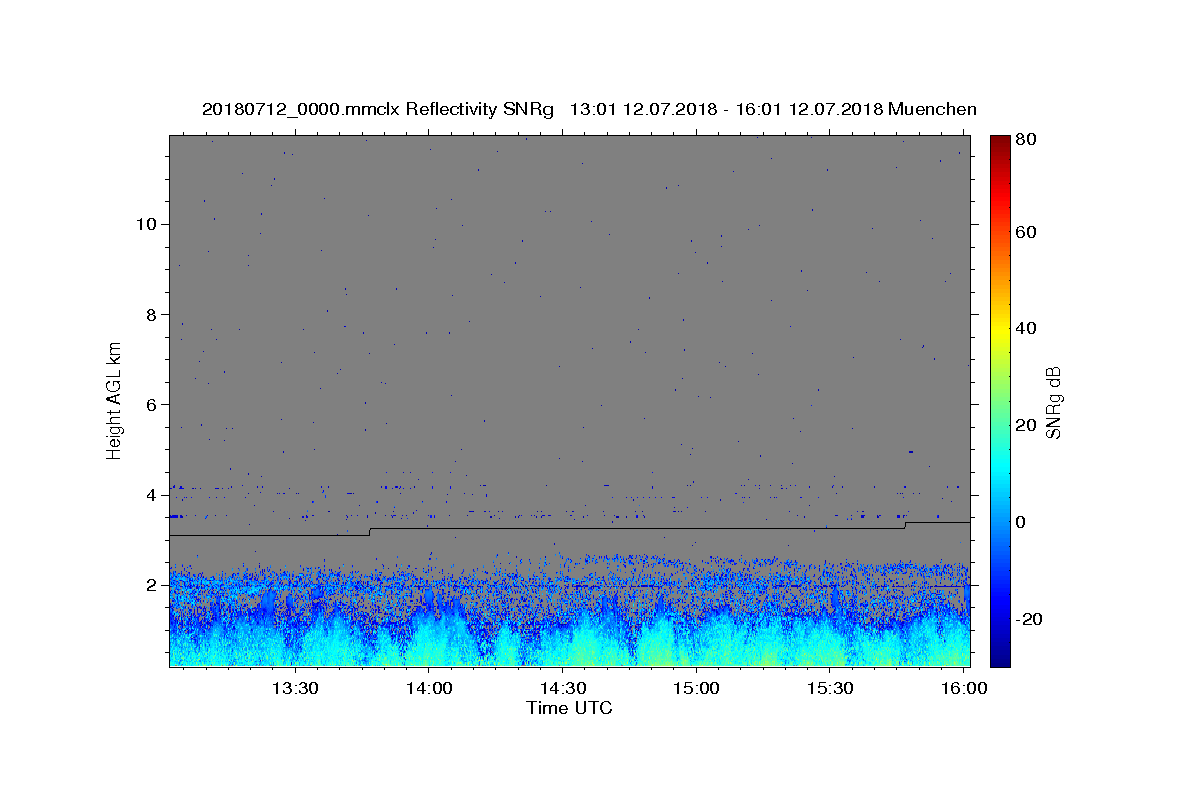Click the colorbar value 20
The image size is (1200, 800).
[1026, 425]
